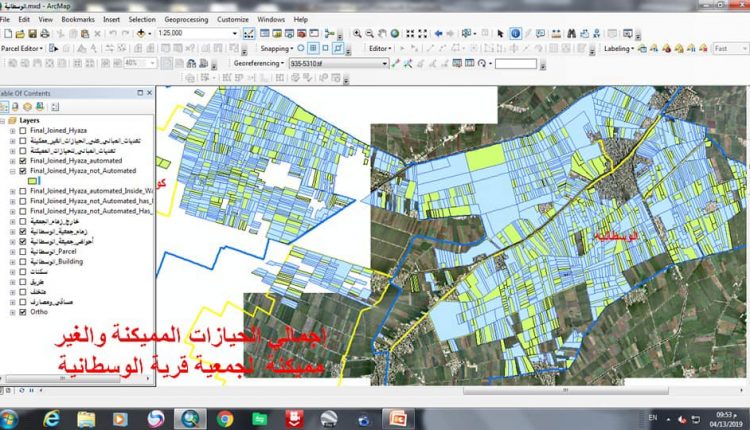Enable the Final_Joined_Hyaza layer checkbox
Screen dimensions: 750x430
tap(24, 130)
